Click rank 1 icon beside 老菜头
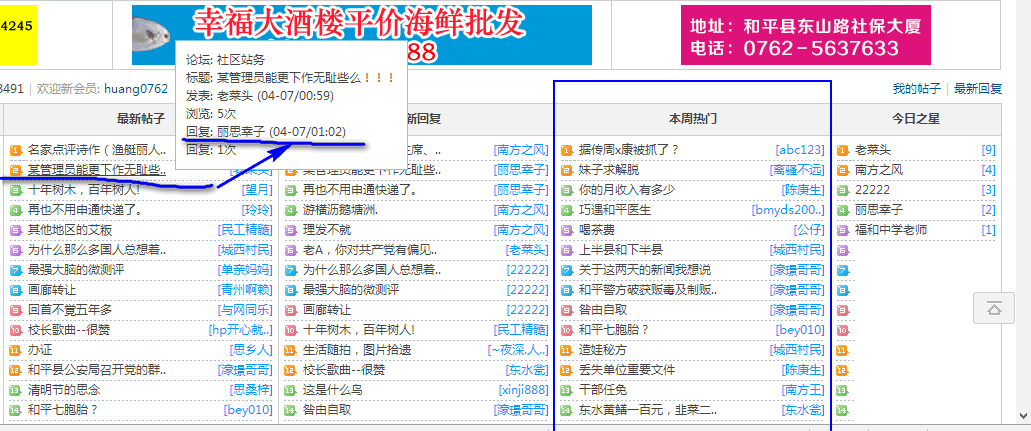This screenshot has height=431, width=1031. pos(842,150)
